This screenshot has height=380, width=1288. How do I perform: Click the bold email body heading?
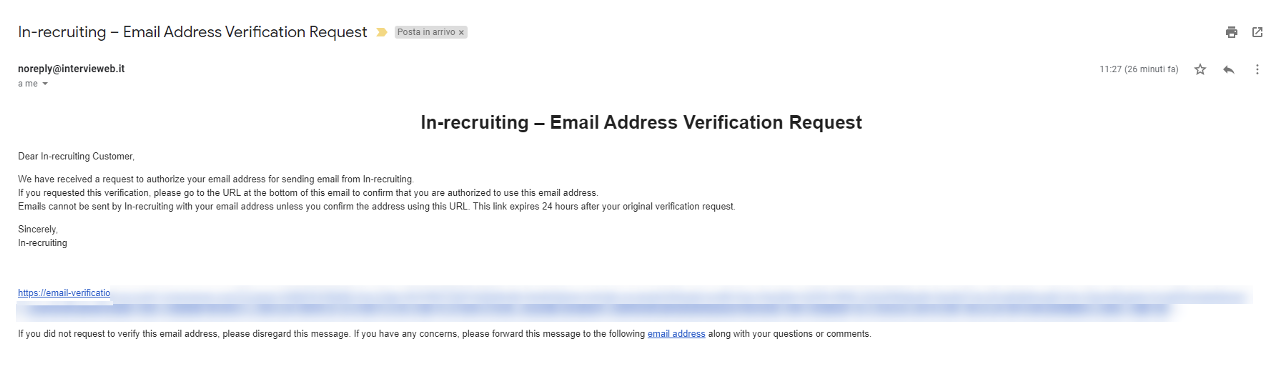[x=641, y=123]
